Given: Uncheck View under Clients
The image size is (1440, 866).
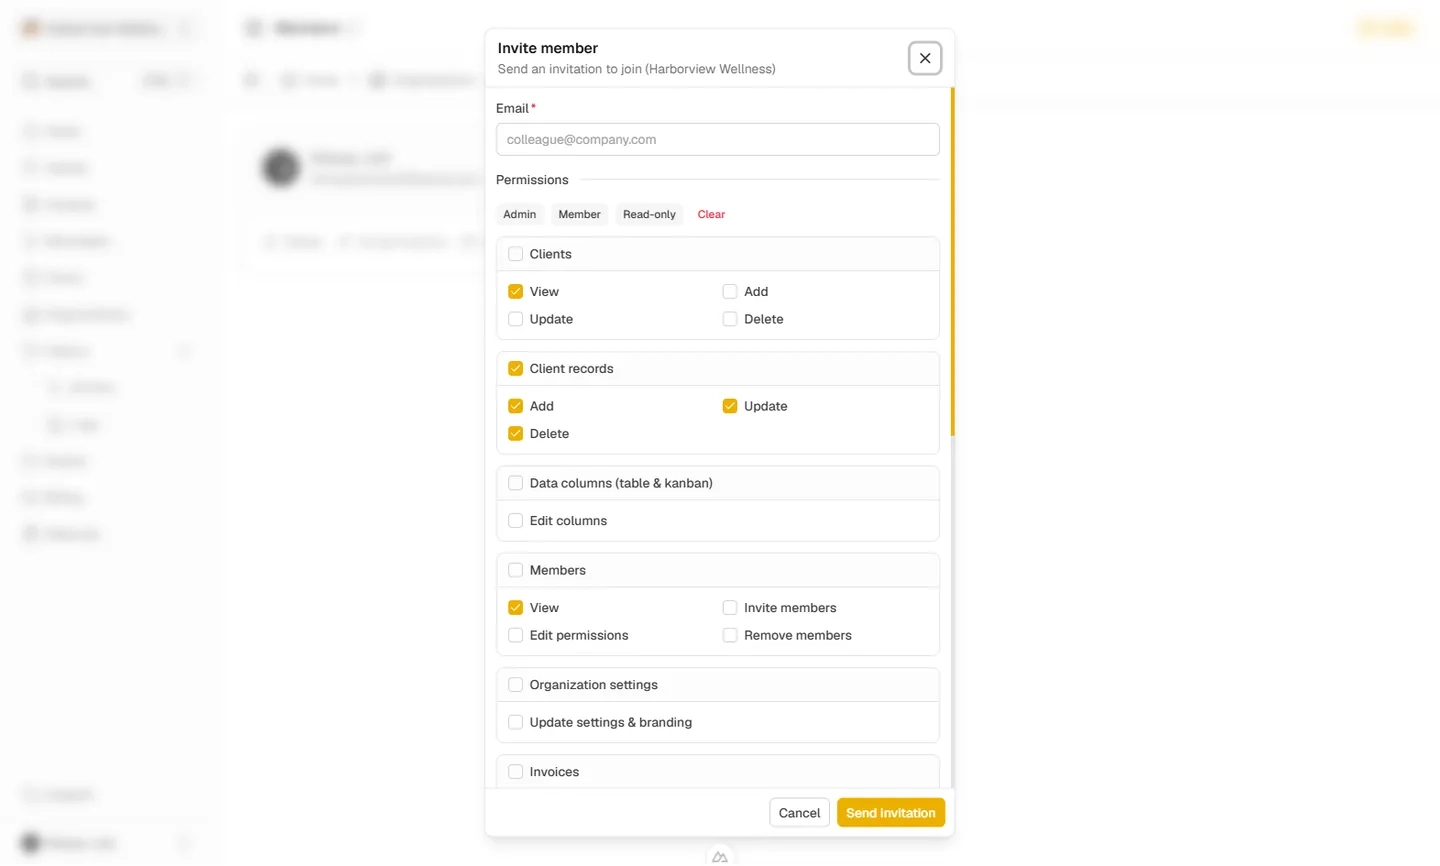Looking at the screenshot, I should coord(515,292).
